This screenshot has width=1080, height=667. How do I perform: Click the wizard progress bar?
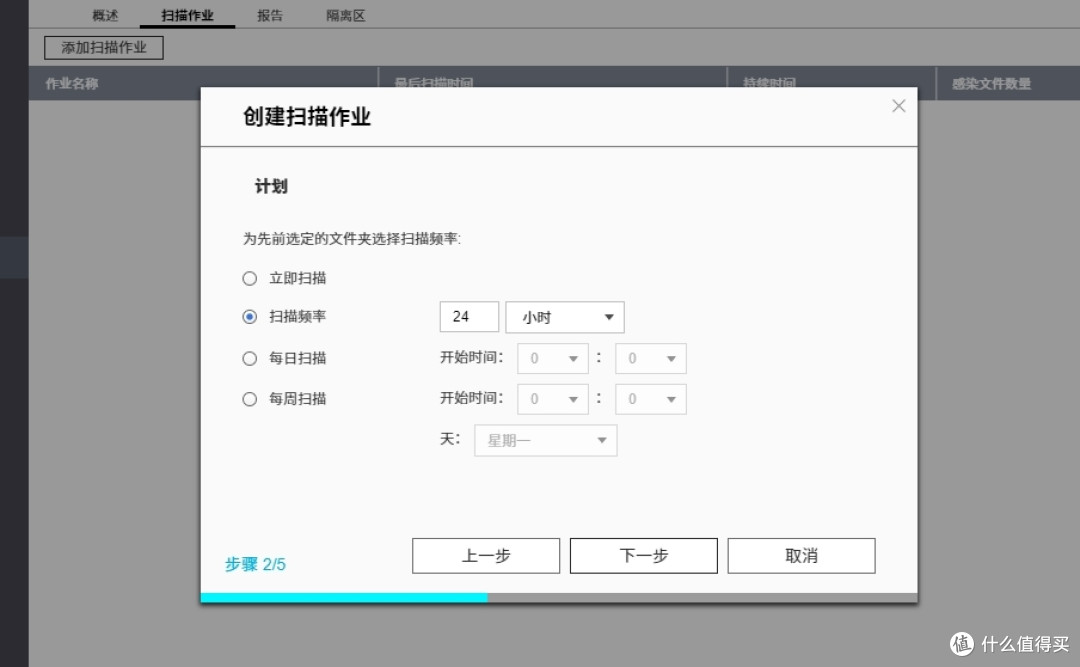pos(559,597)
